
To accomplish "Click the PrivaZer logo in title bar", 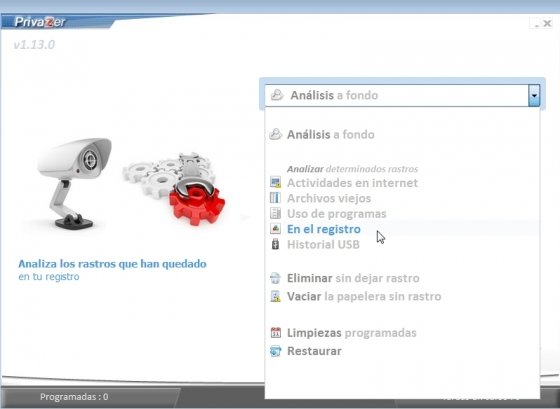I will (x=40, y=22).
